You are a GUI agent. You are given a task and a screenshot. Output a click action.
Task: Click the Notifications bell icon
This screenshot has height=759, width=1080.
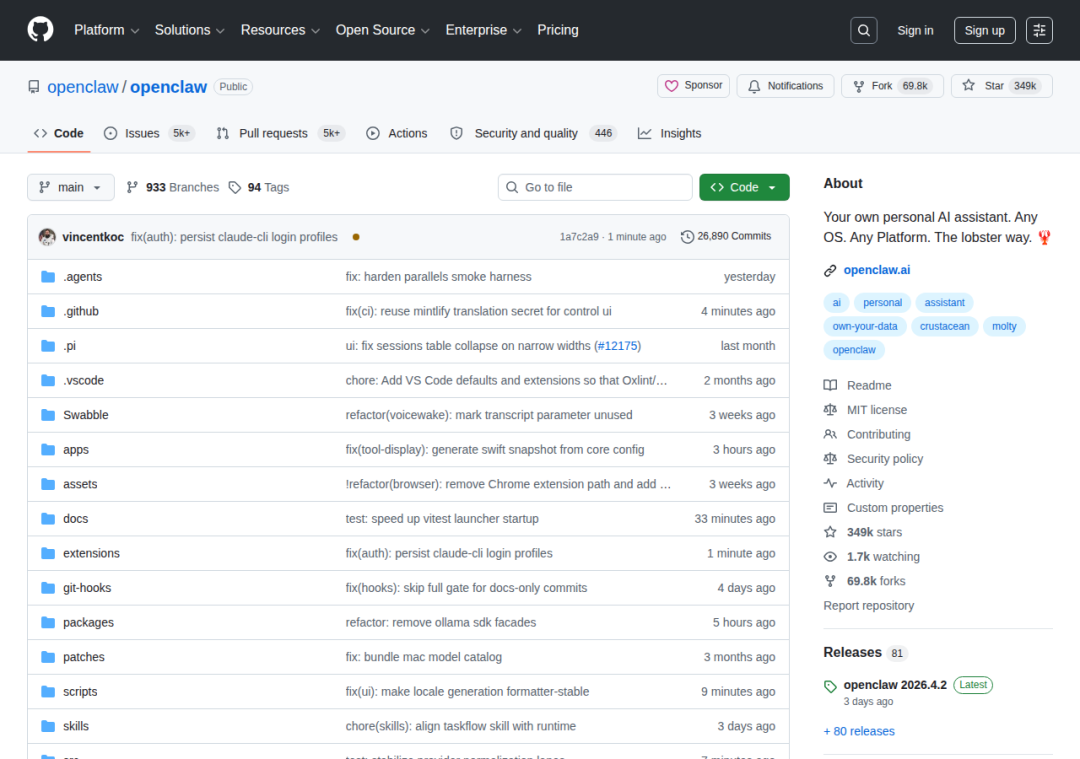tap(753, 86)
